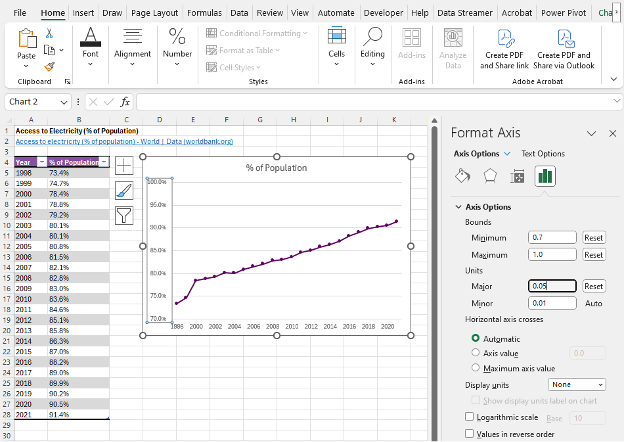Open the Axis Options dropdown arrow
624x442 pixels.
tap(507, 154)
